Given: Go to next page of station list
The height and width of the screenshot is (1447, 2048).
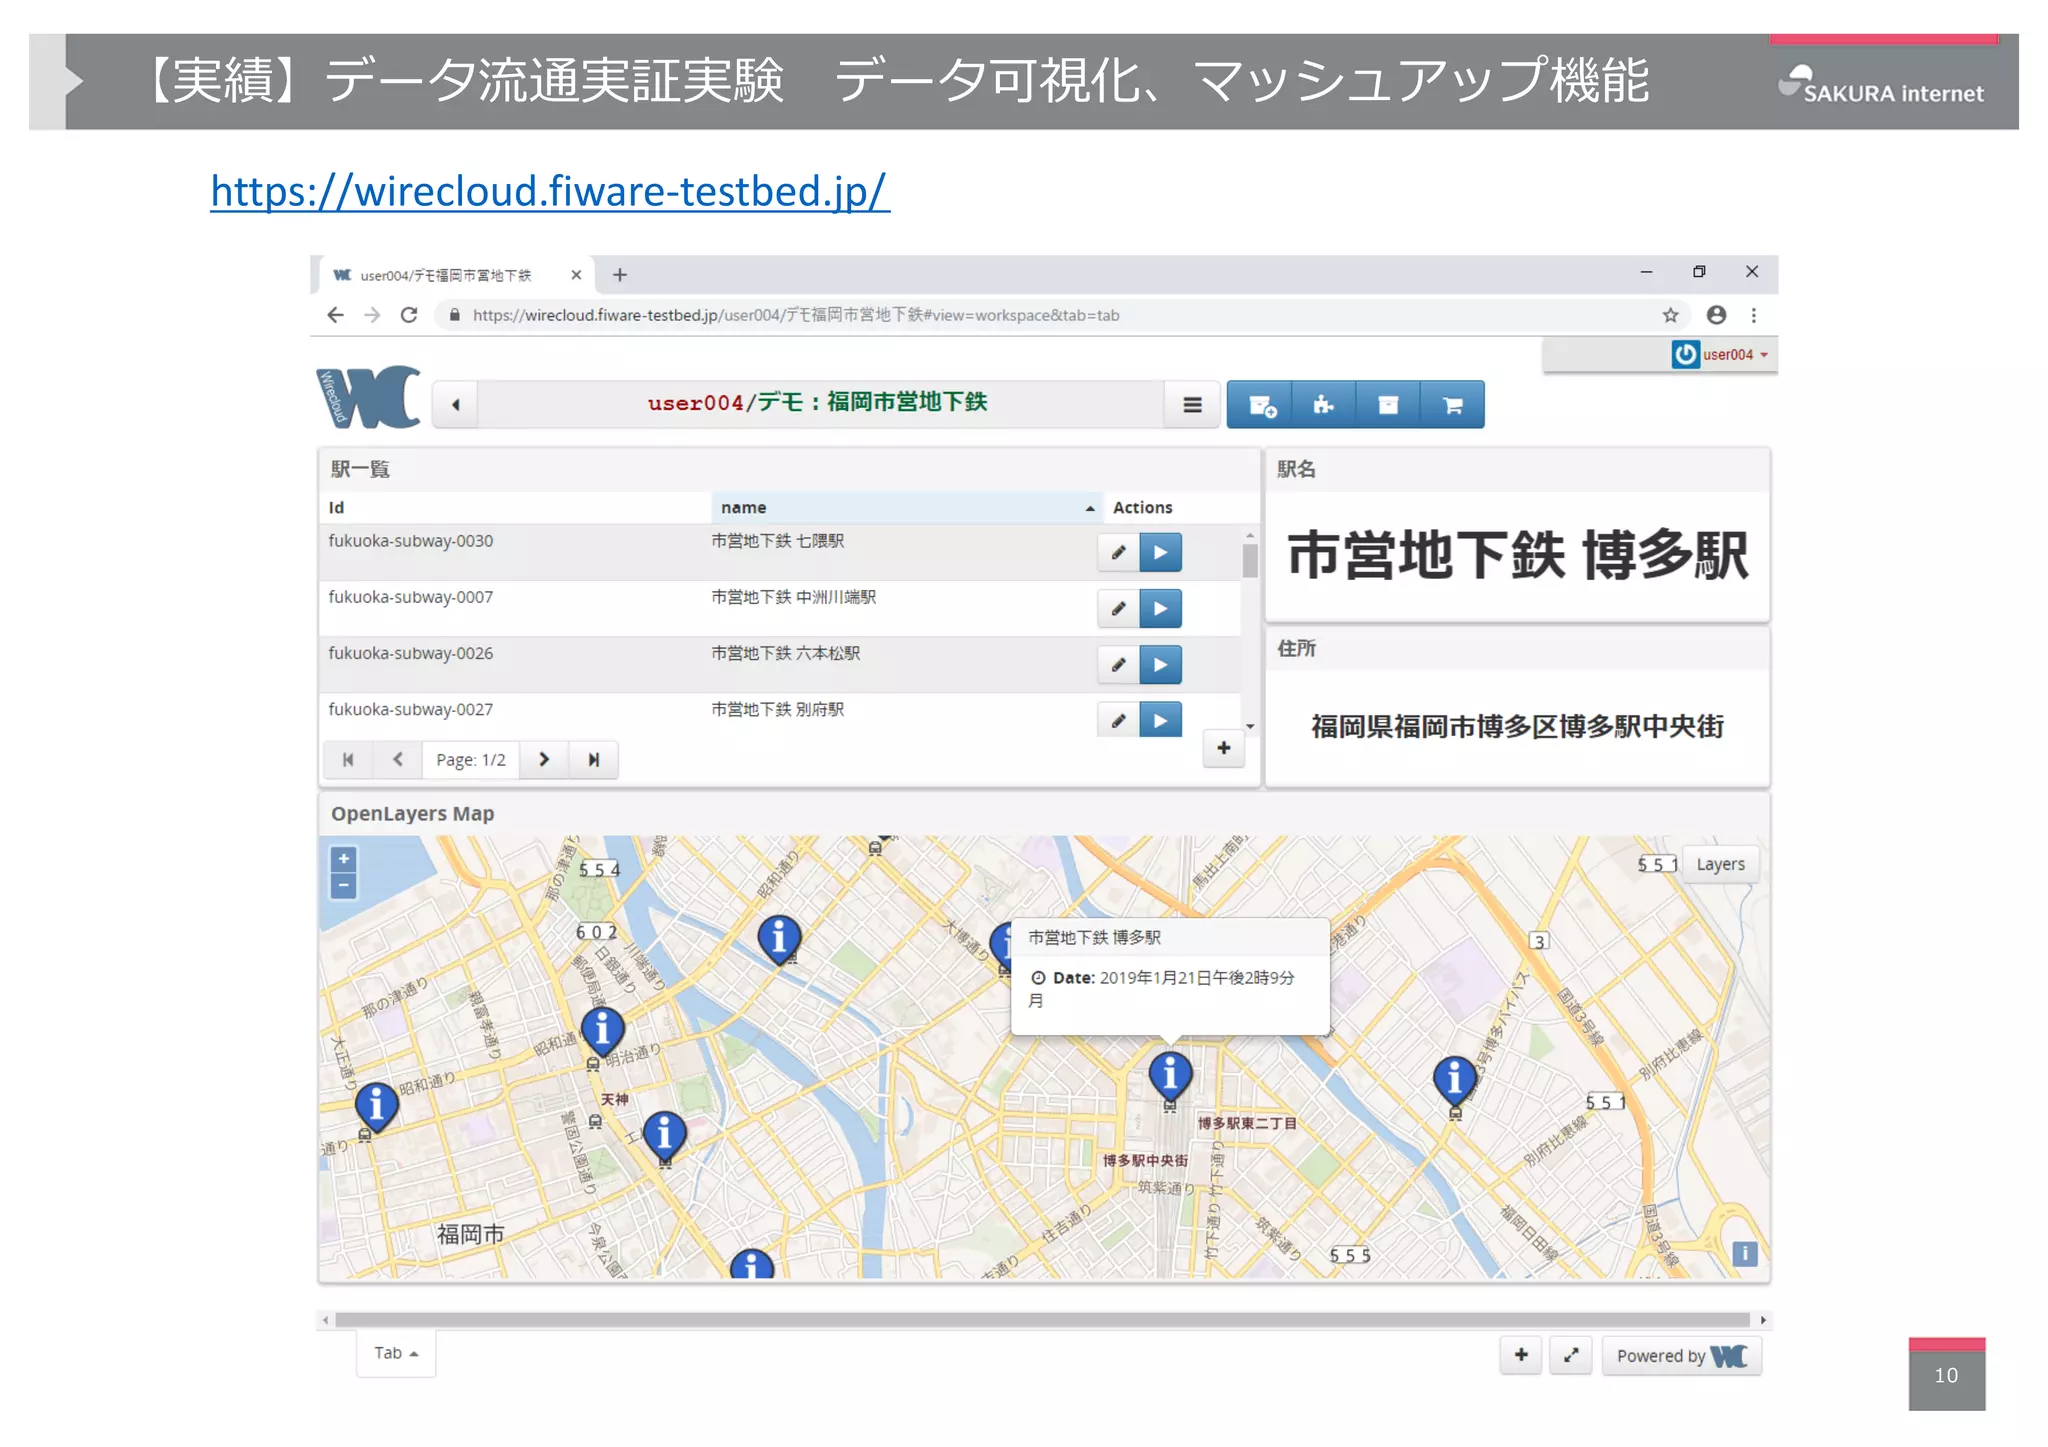Looking at the screenshot, I should coord(544,760).
